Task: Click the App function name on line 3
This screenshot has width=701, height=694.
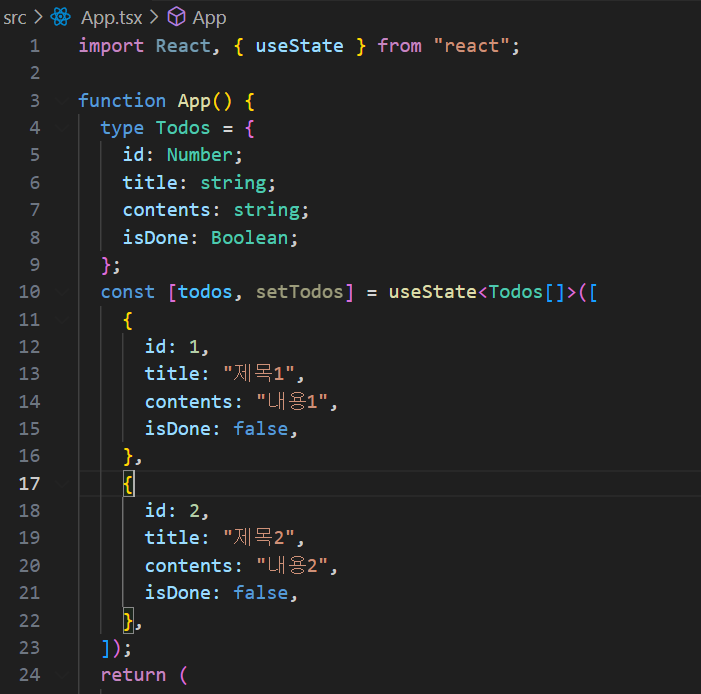Action: click(194, 102)
